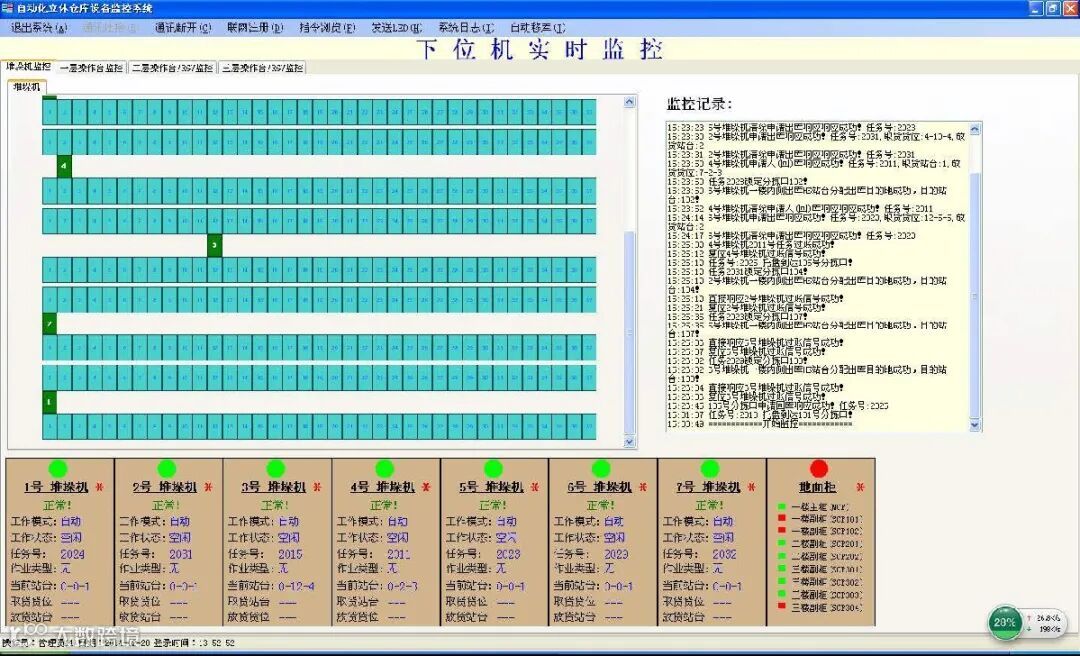Click the green status light of 5号堆垛机
This screenshot has width=1080, height=656.
pyautogui.click(x=493, y=469)
